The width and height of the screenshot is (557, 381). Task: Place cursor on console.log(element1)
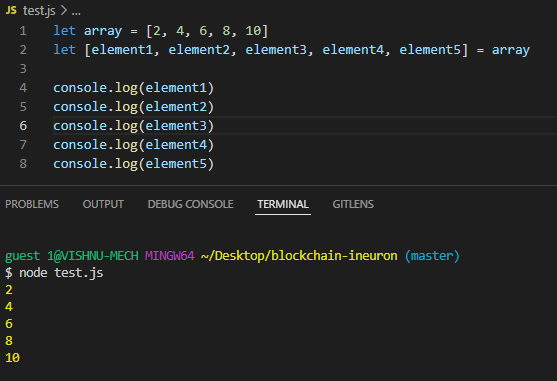(134, 88)
